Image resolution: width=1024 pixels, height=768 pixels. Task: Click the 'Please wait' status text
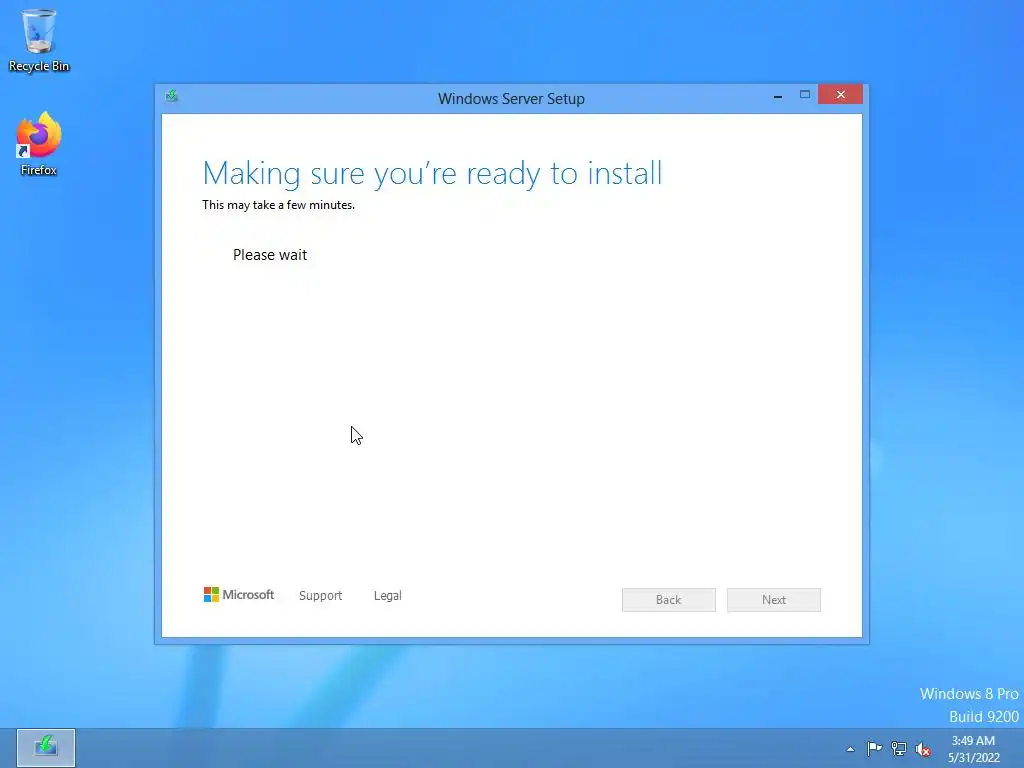tap(270, 255)
